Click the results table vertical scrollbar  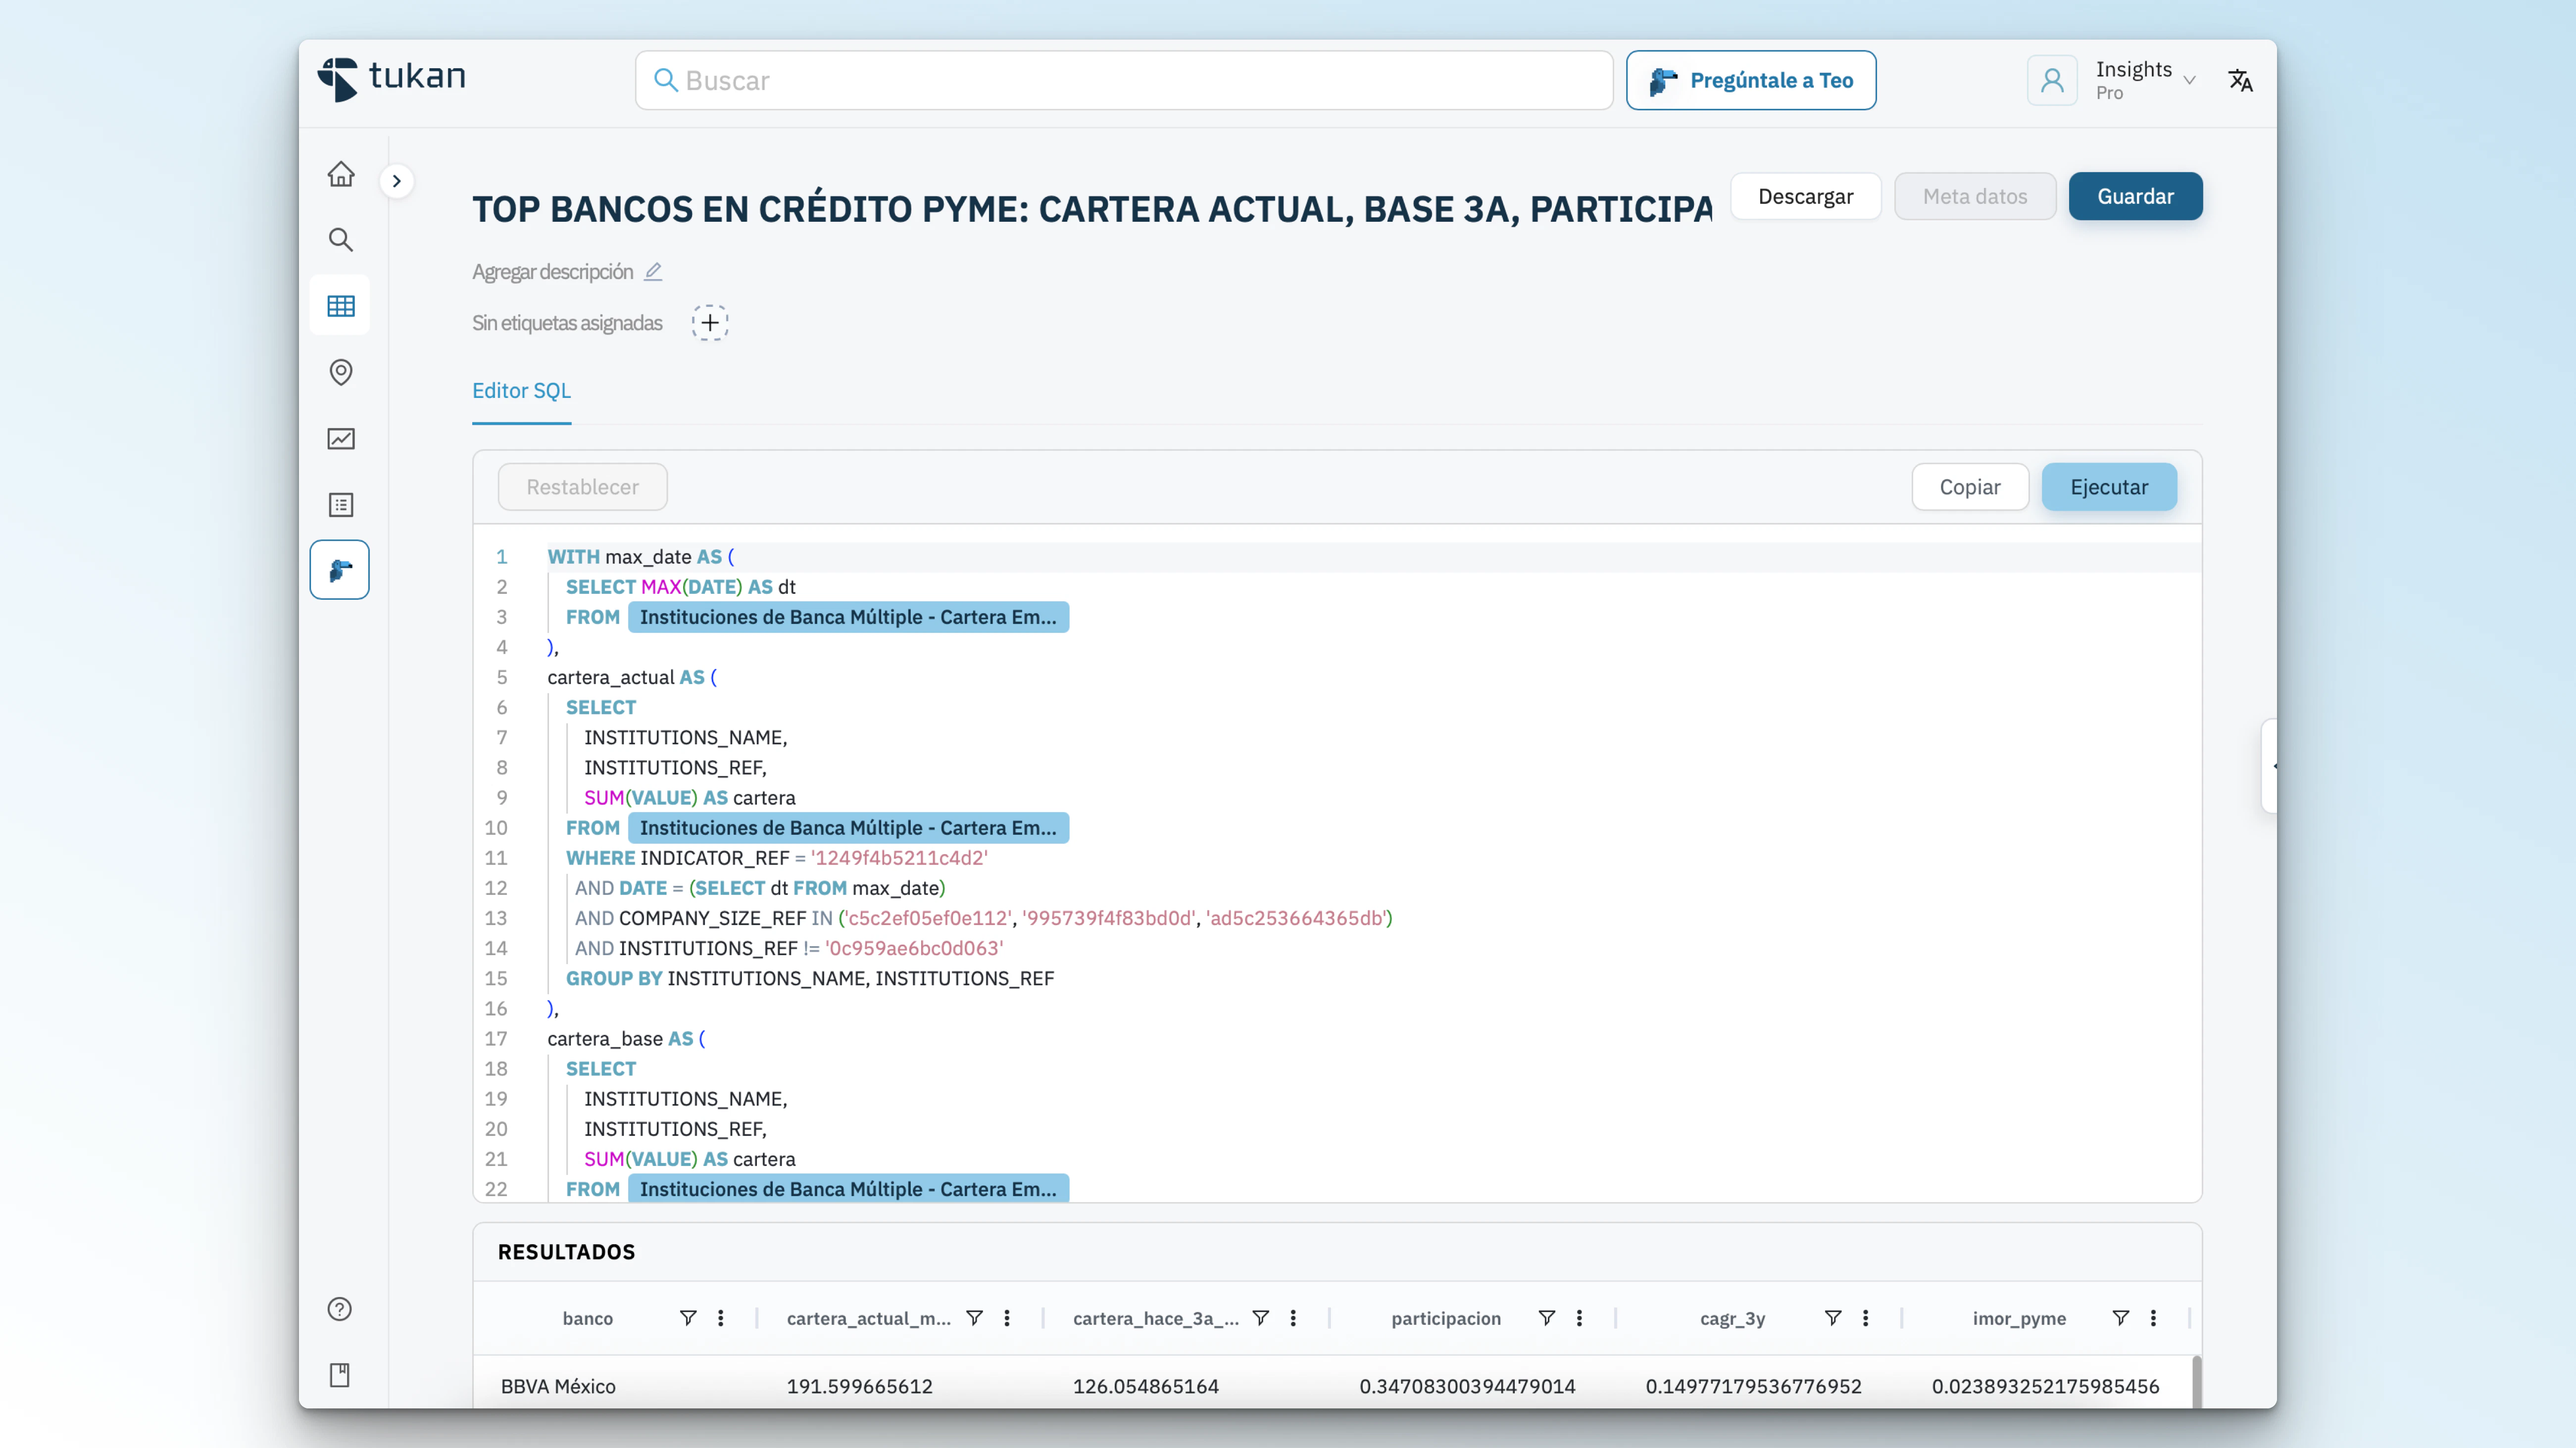click(x=2196, y=1382)
